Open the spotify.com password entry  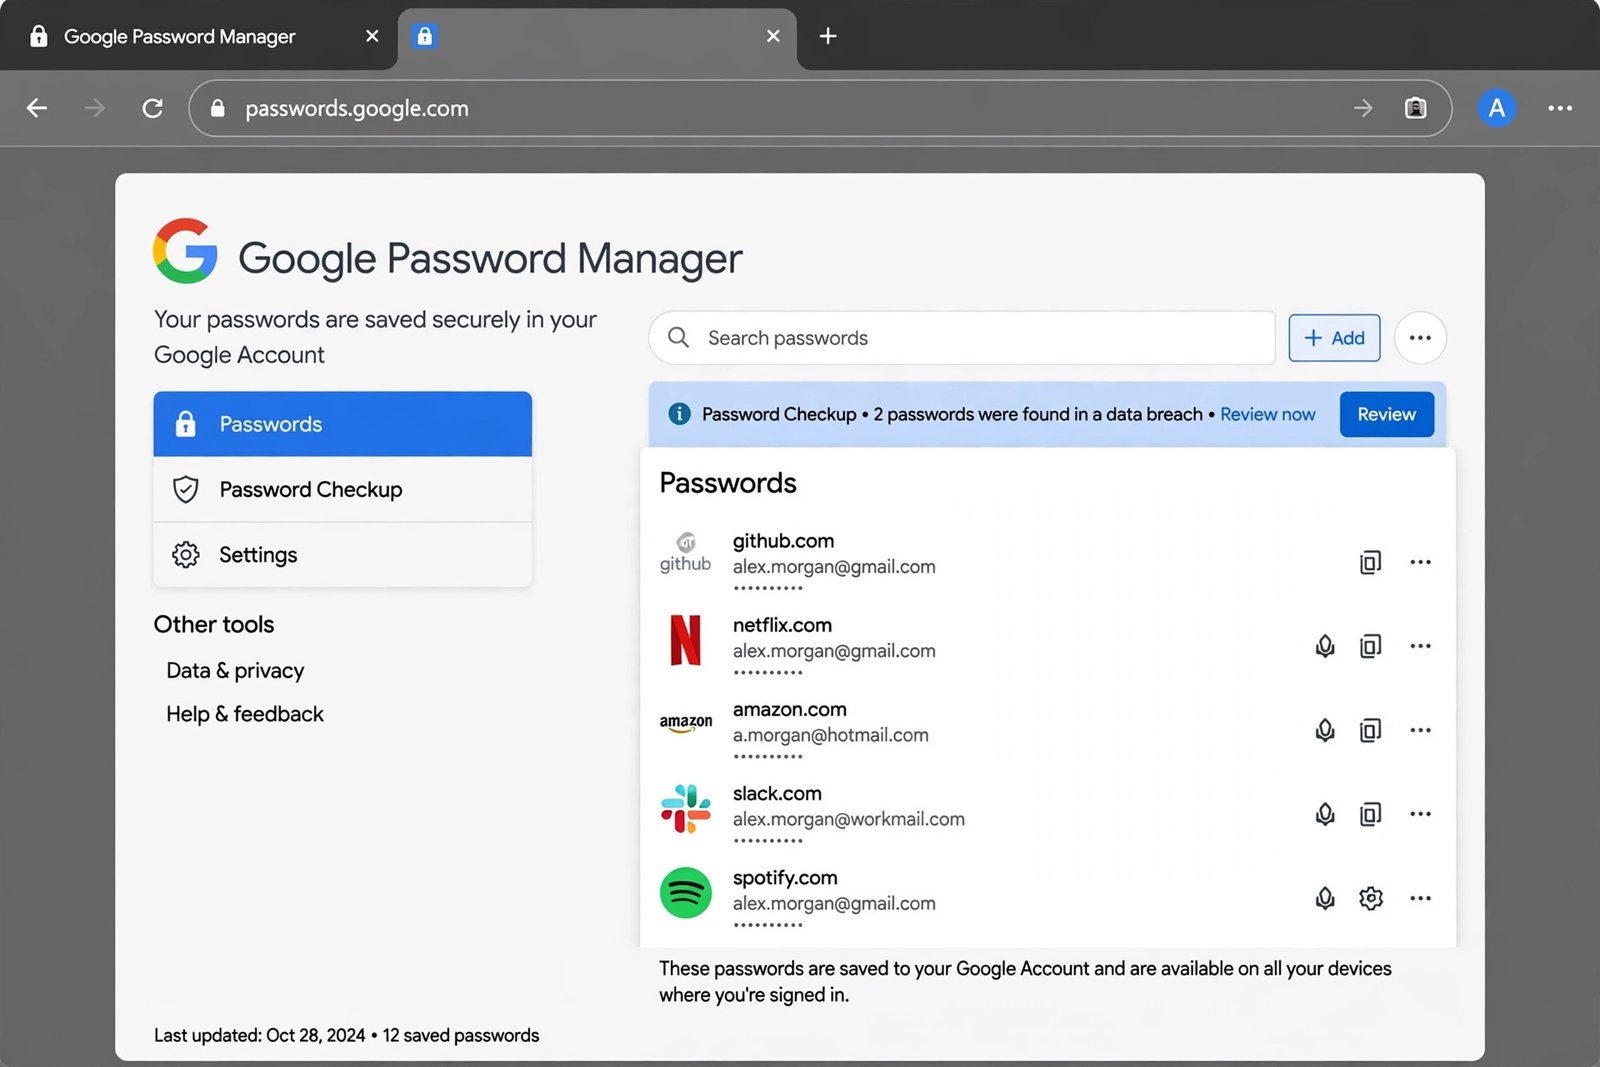coord(1048,898)
